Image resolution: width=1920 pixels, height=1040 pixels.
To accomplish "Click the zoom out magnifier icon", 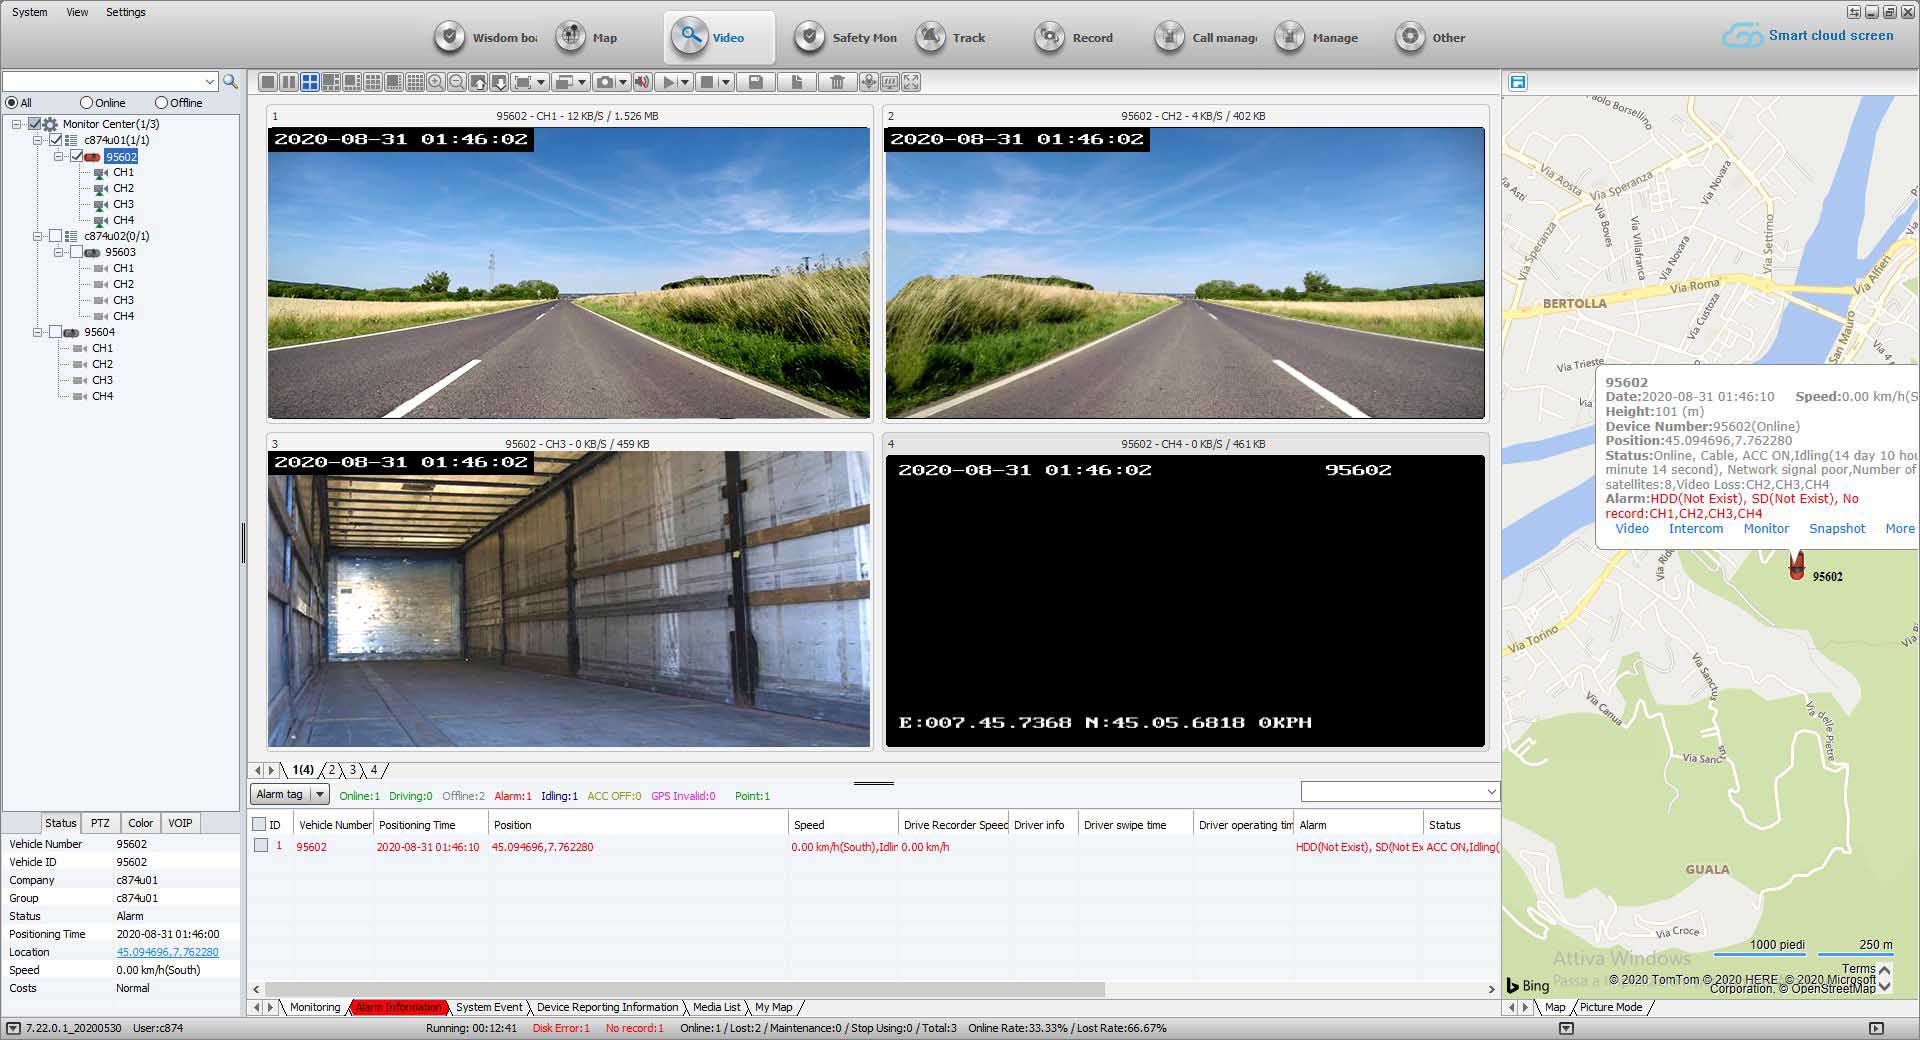I will (x=456, y=83).
